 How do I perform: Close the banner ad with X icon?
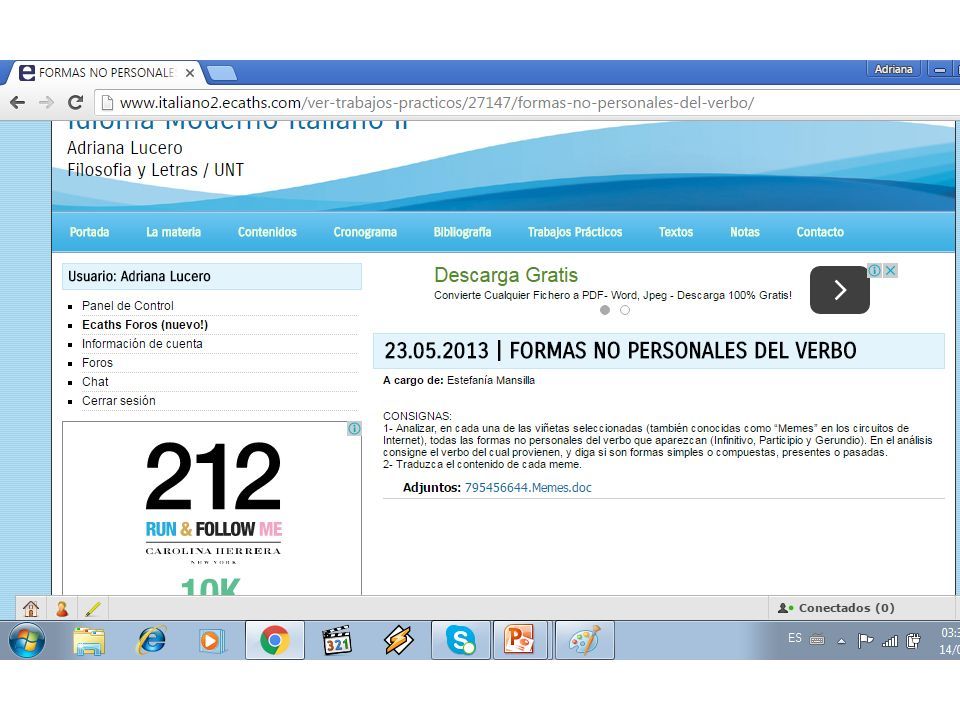click(891, 270)
